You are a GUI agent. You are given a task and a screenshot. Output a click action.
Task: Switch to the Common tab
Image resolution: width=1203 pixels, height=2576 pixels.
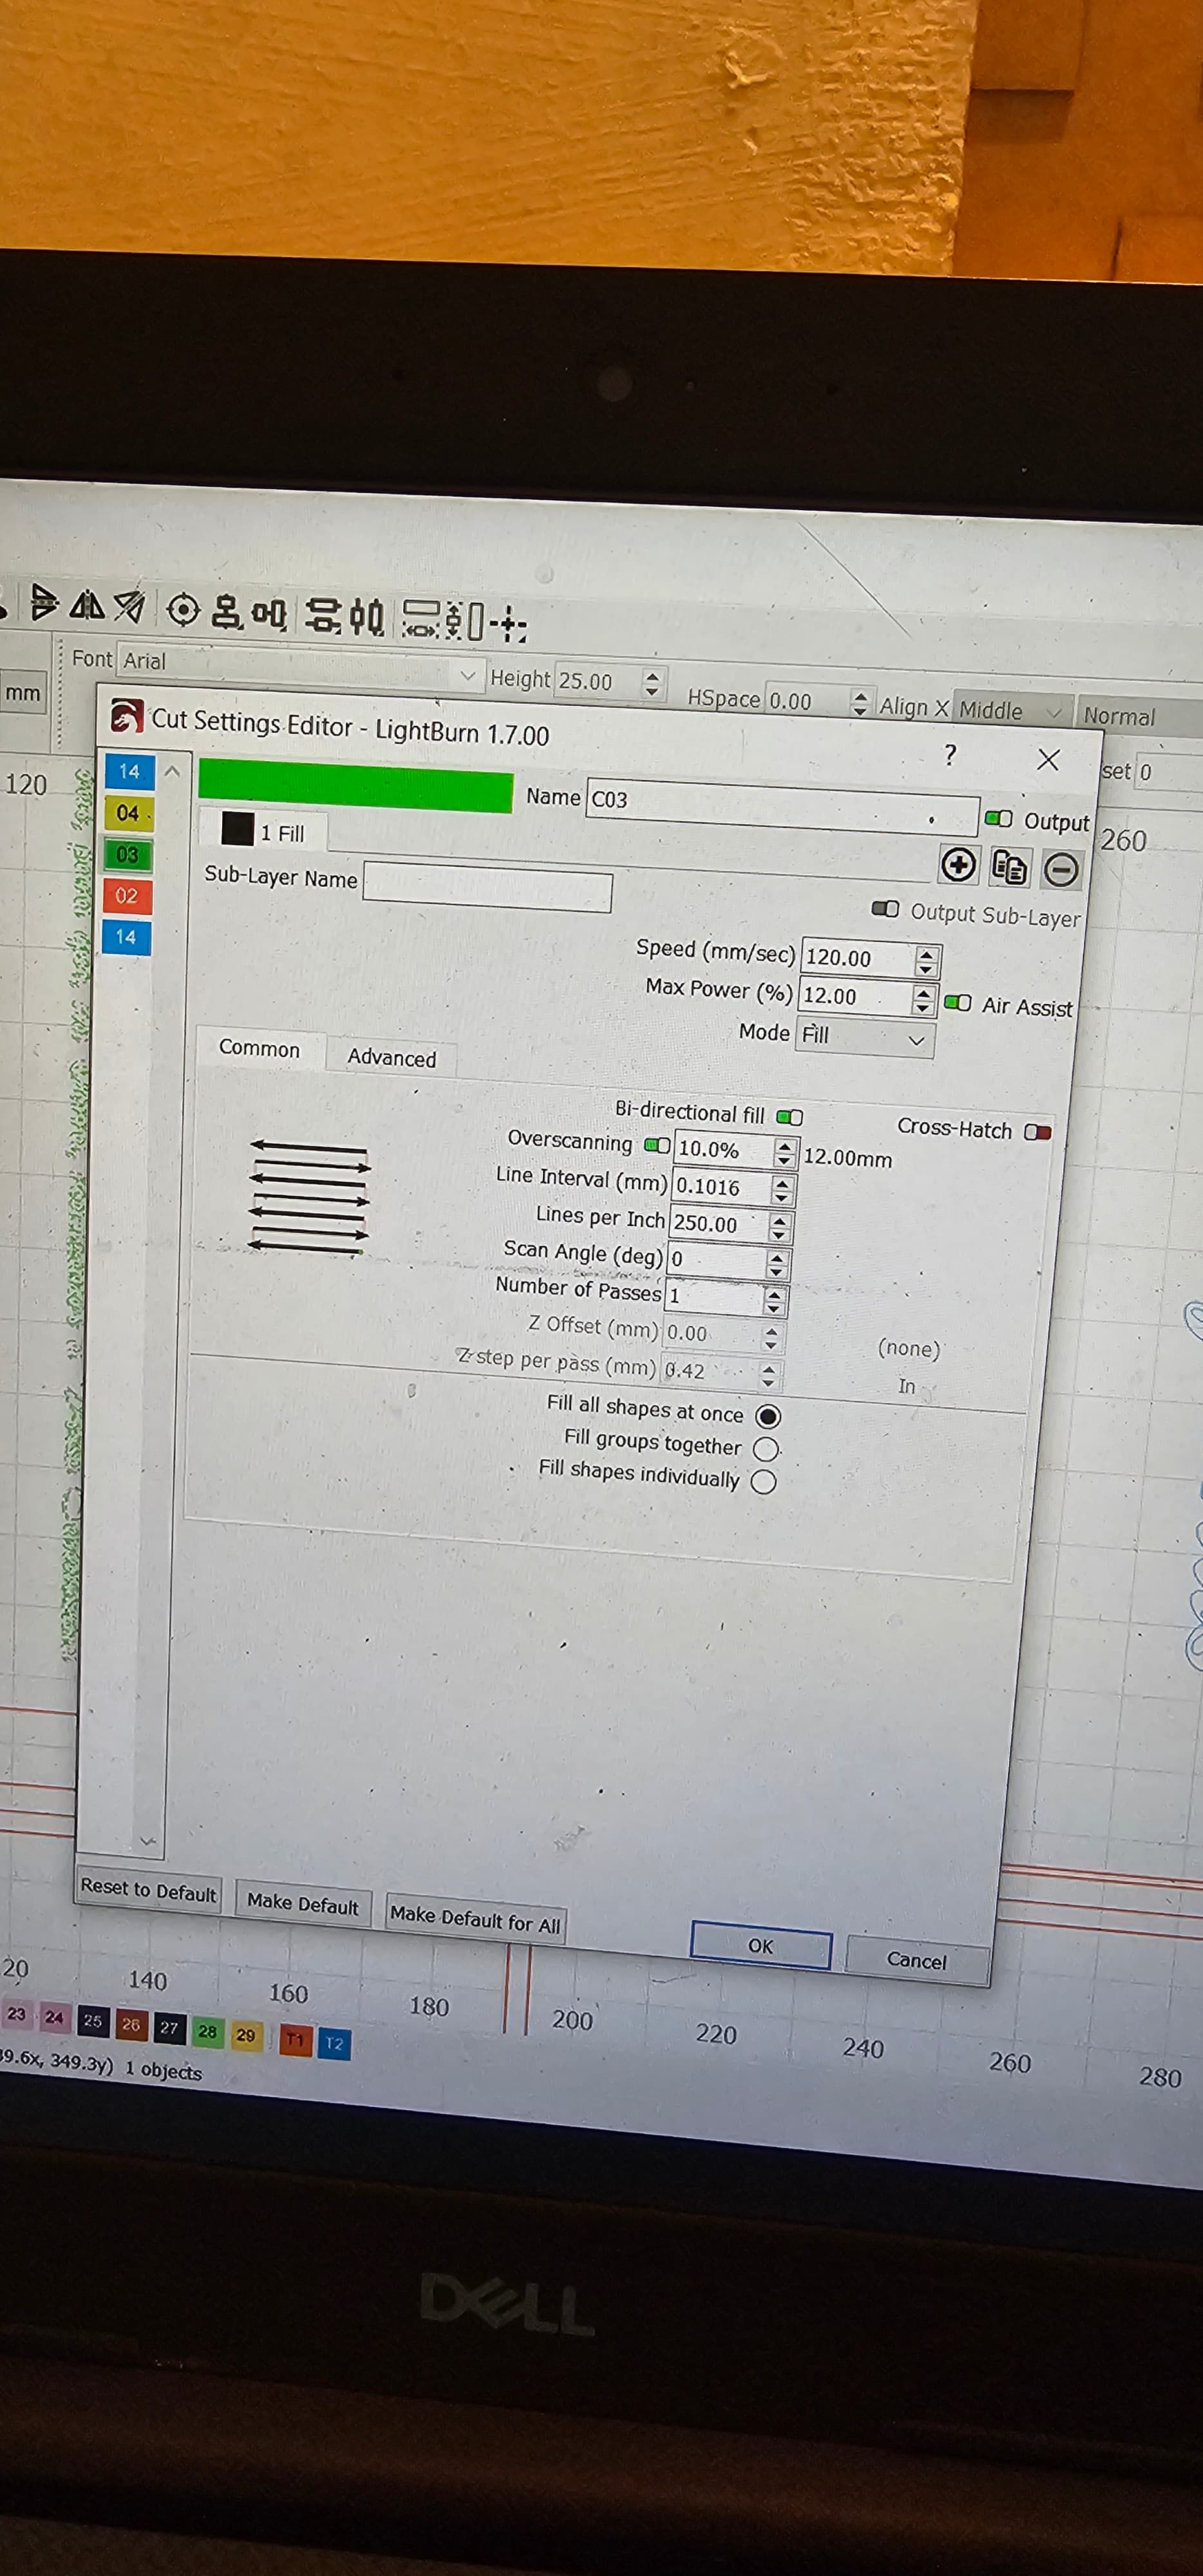pos(259,1048)
